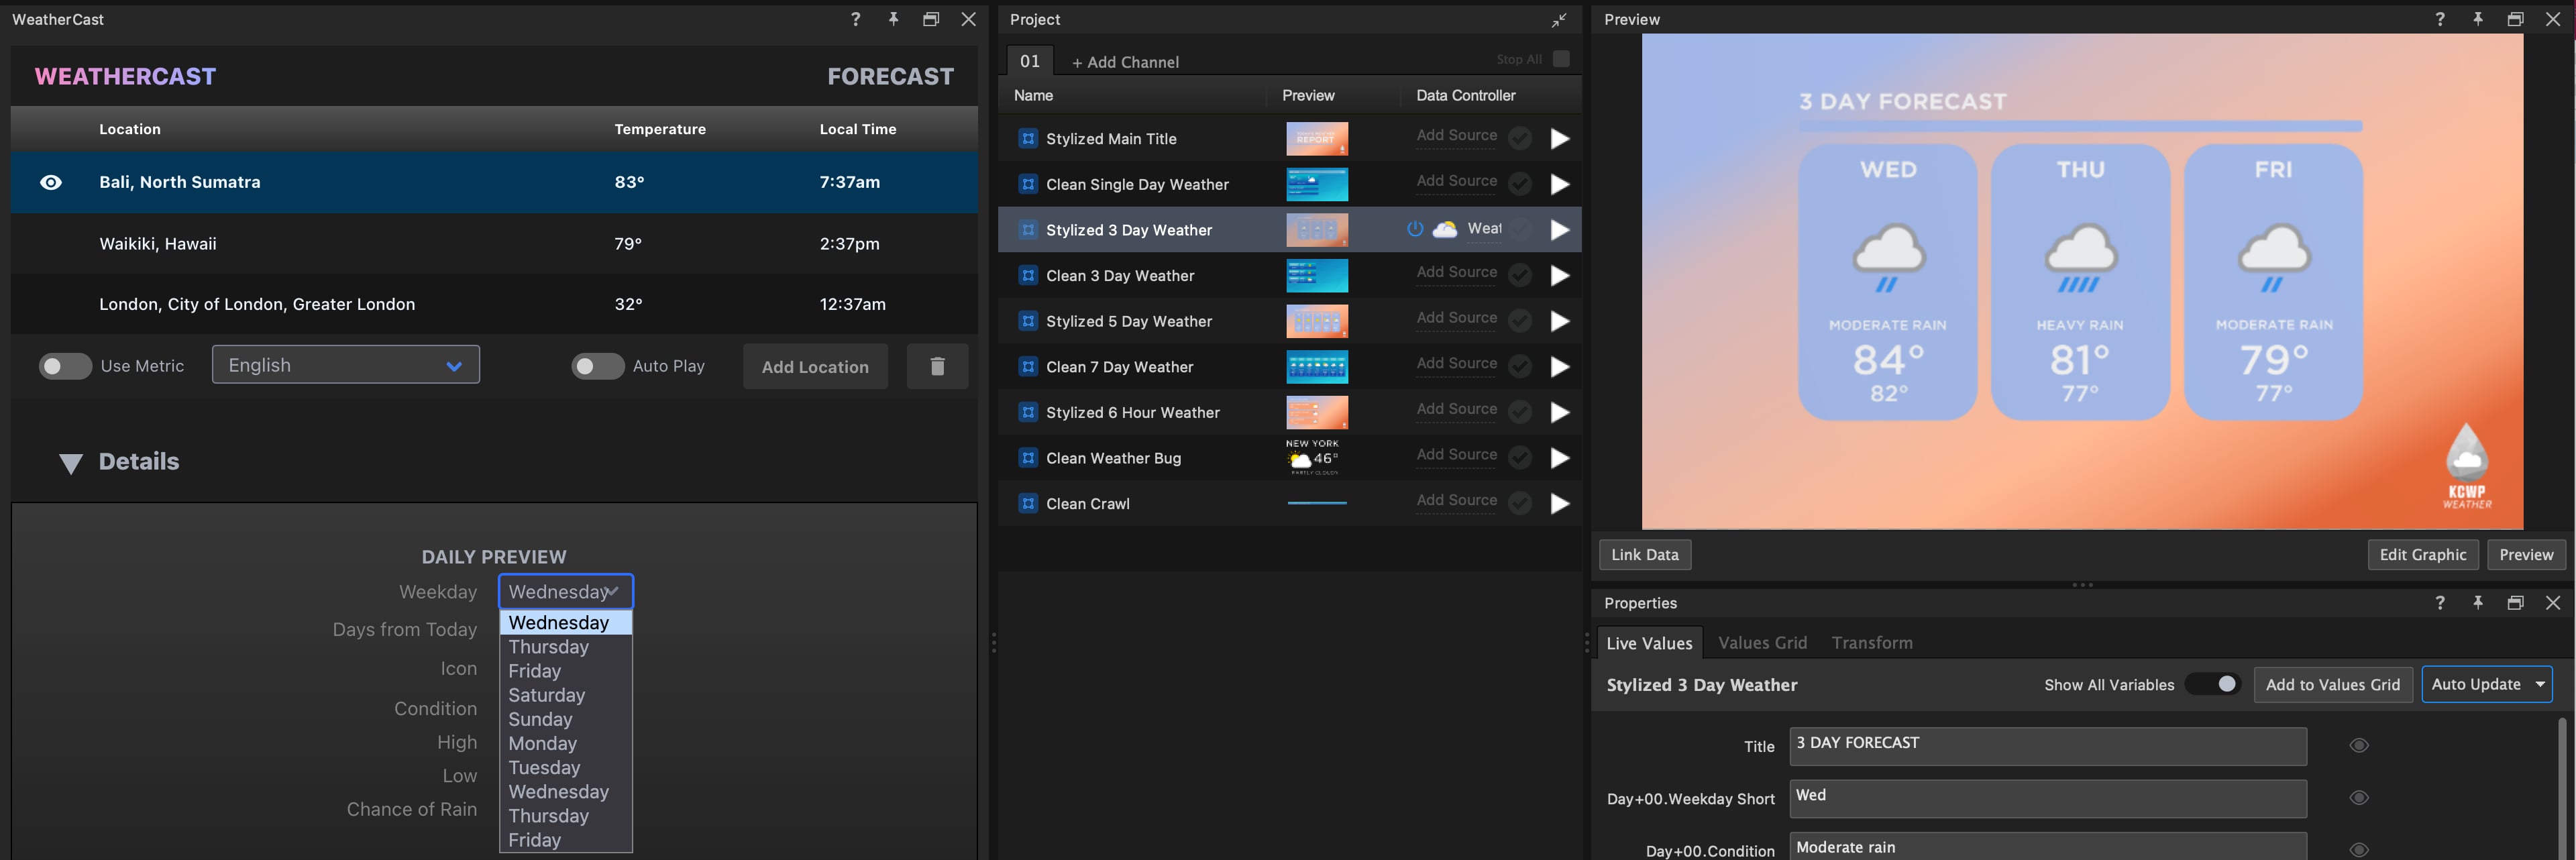Collapse the Project panel with arrows icon
This screenshot has width=2576, height=860.
pyautogui.click(x=1559, y=20)
